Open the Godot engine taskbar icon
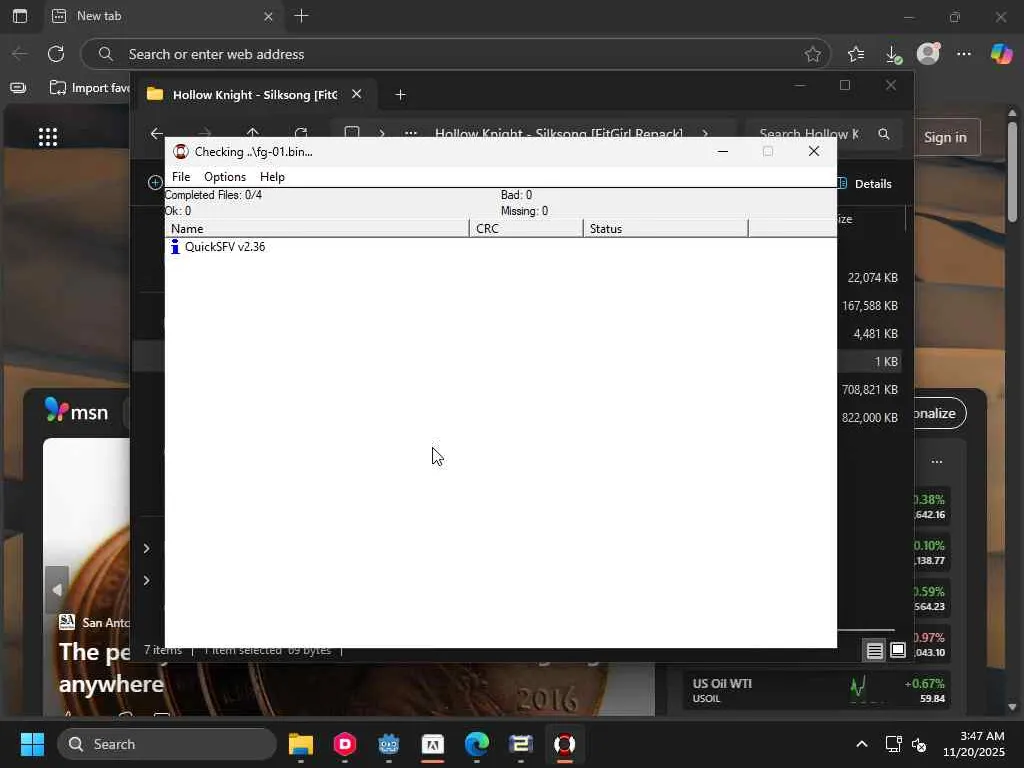 pyautogui.click(x=389, y=744)
